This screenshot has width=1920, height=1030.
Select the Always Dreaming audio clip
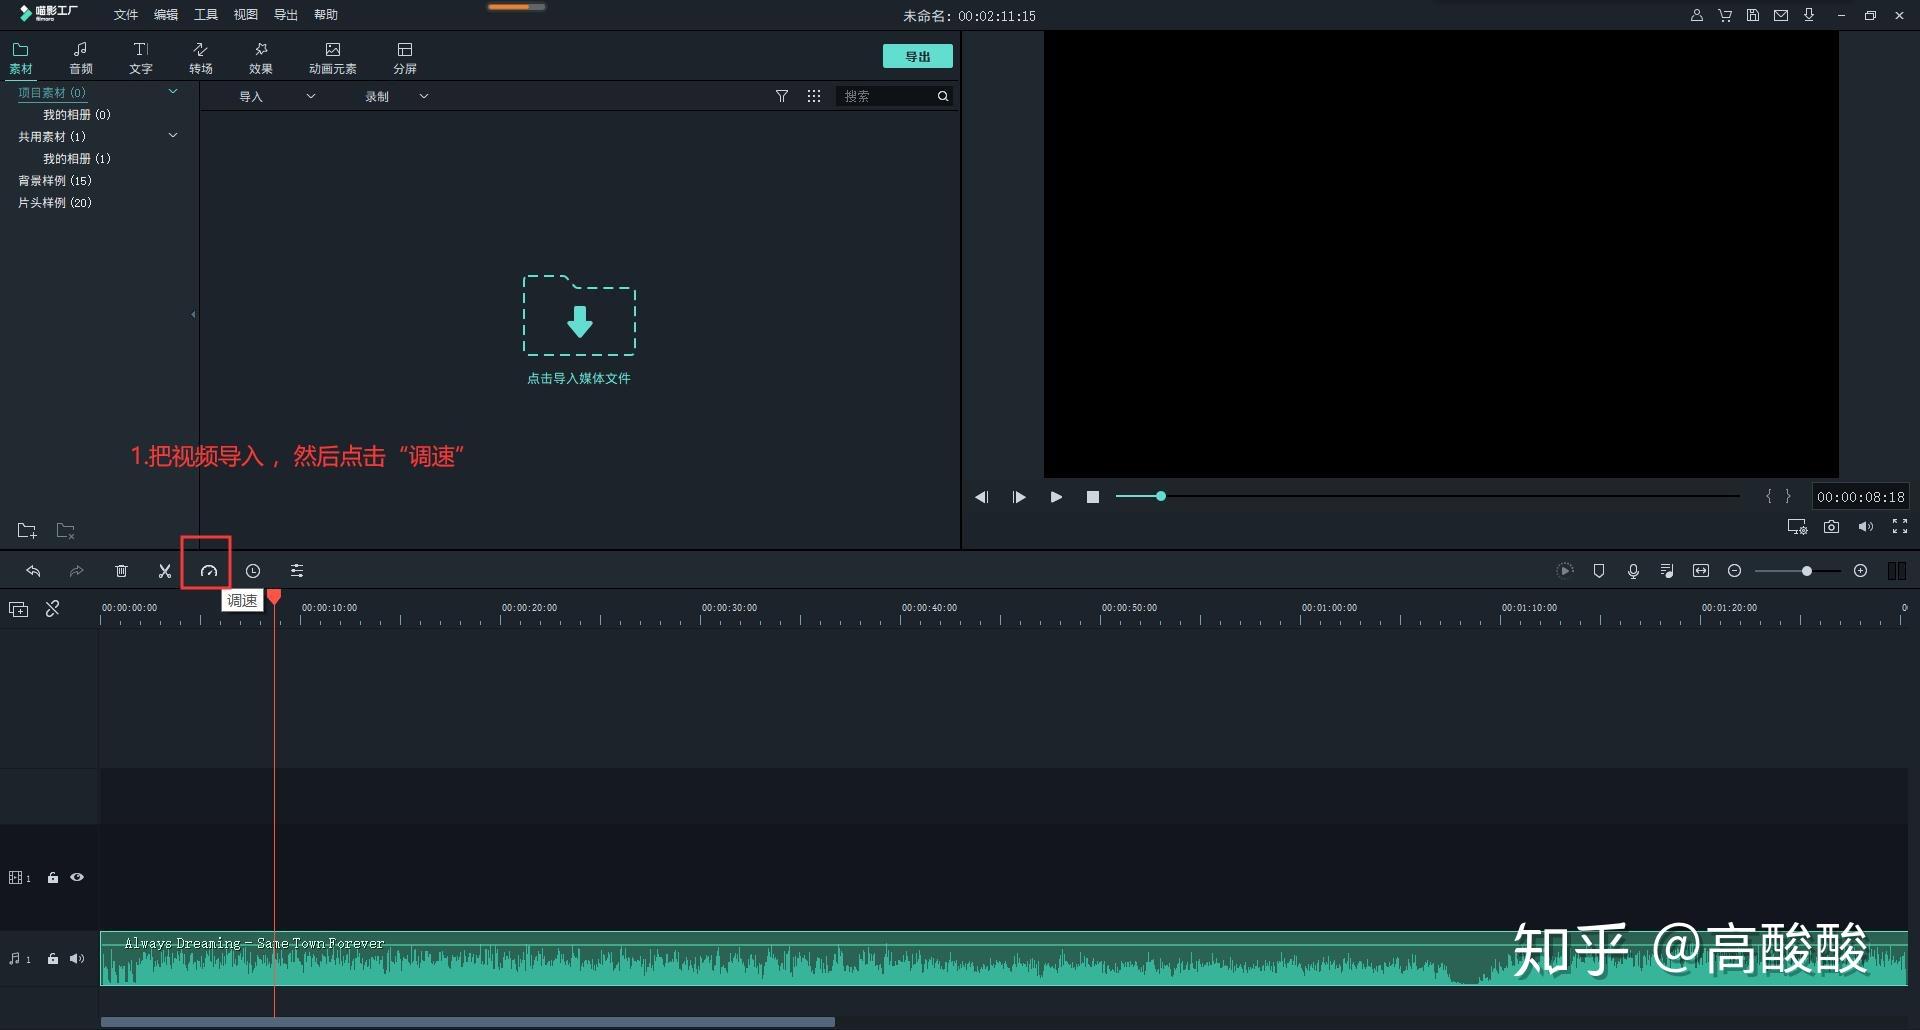(x=1003, y=959)
